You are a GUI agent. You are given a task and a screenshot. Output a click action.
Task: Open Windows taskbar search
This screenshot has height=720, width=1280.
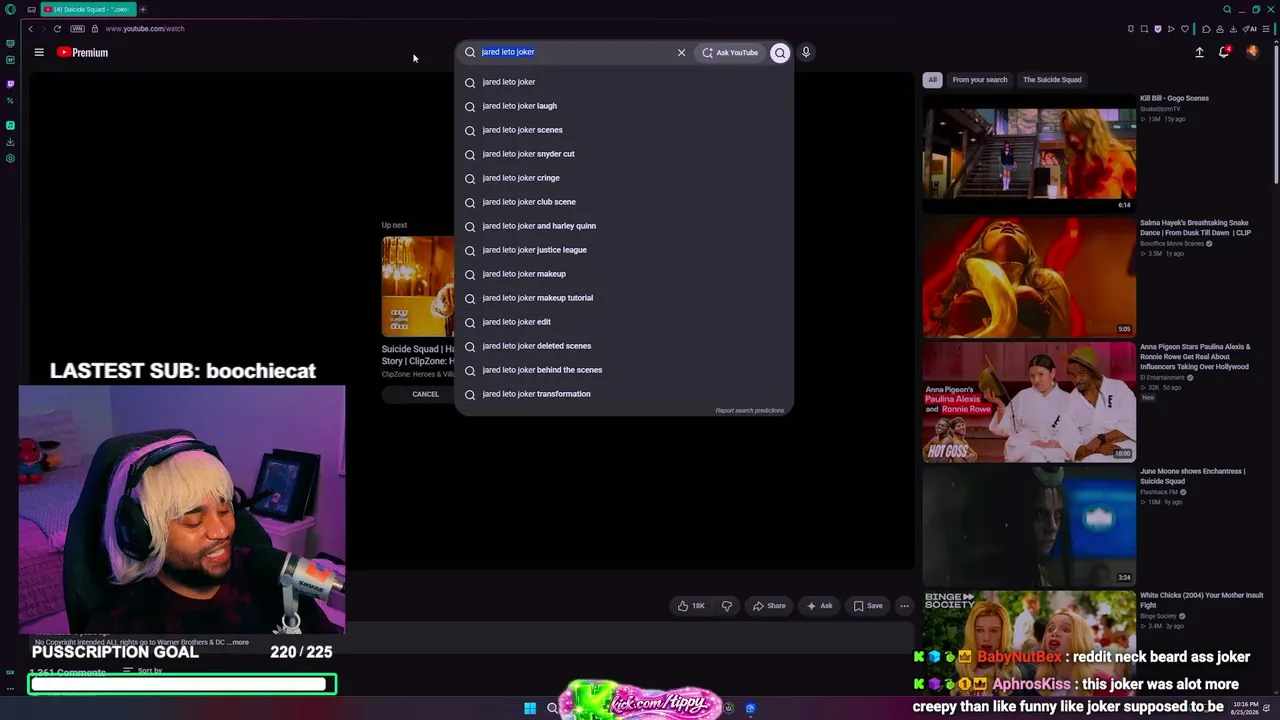click(x=552, y=708)
